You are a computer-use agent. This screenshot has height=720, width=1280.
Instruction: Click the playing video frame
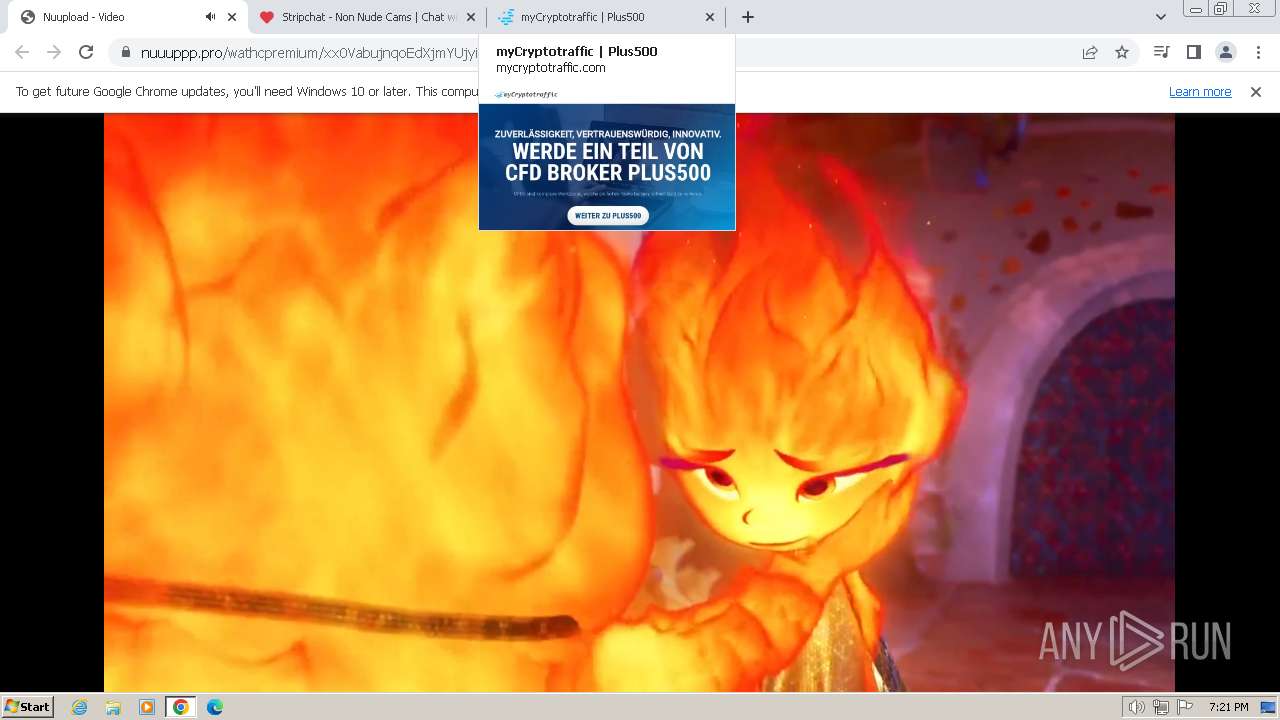click(x=639, y=402)
